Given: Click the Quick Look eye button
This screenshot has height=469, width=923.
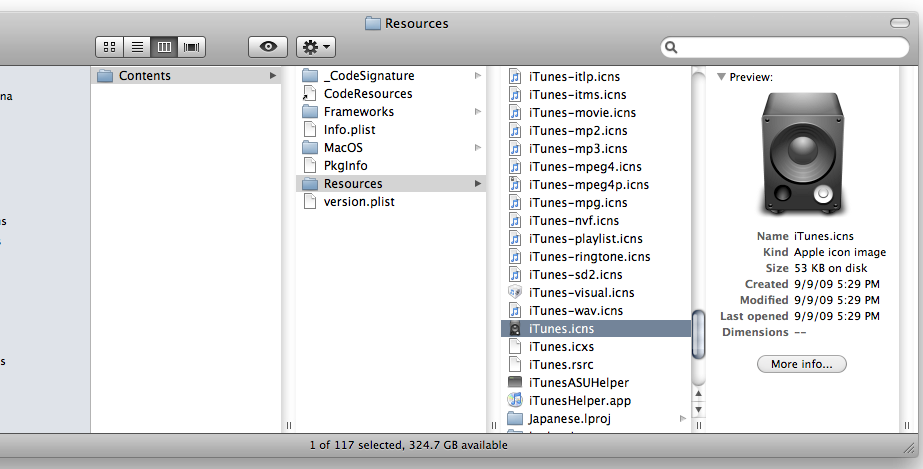Looking at the screenshot, I should [268, 47].
